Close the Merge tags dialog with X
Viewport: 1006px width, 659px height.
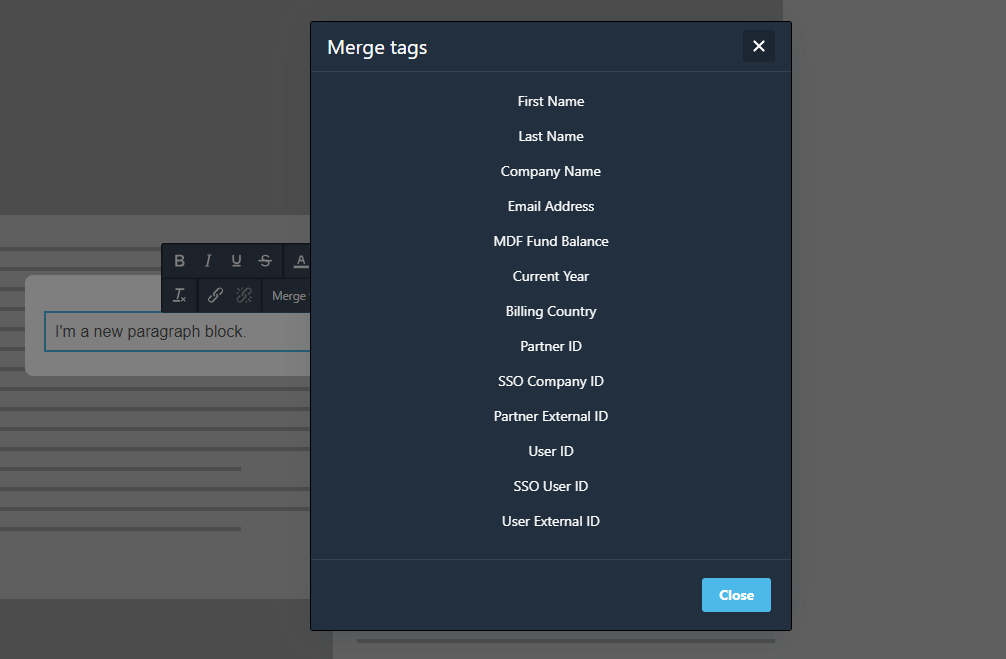758,46
